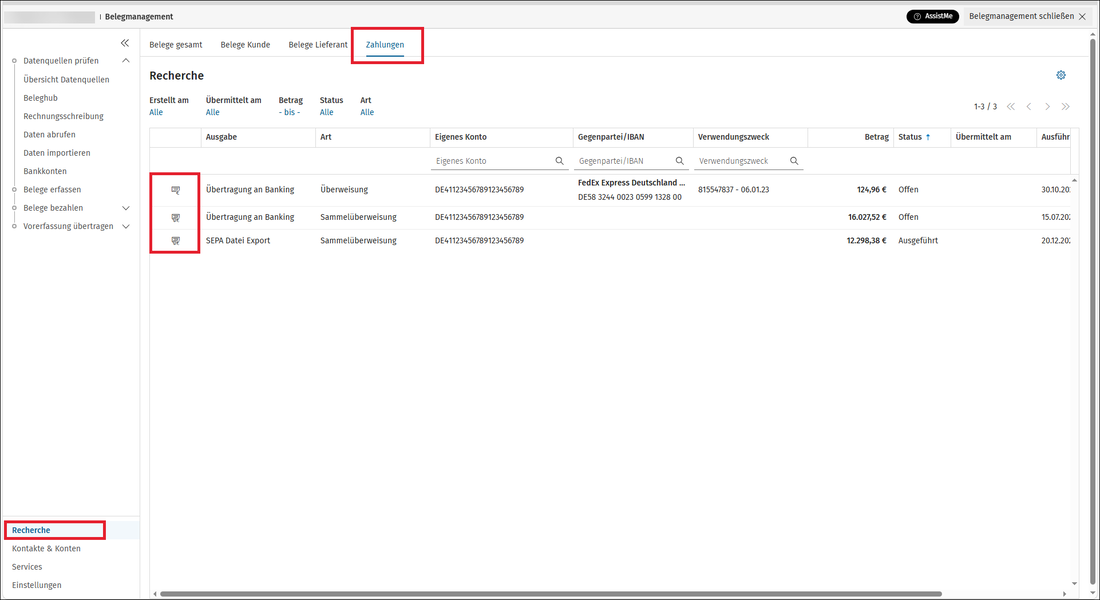Click search icon in Gegenpartei/IBAN filter
This screenshot has height=600, width=1100.
coord(680,161)
